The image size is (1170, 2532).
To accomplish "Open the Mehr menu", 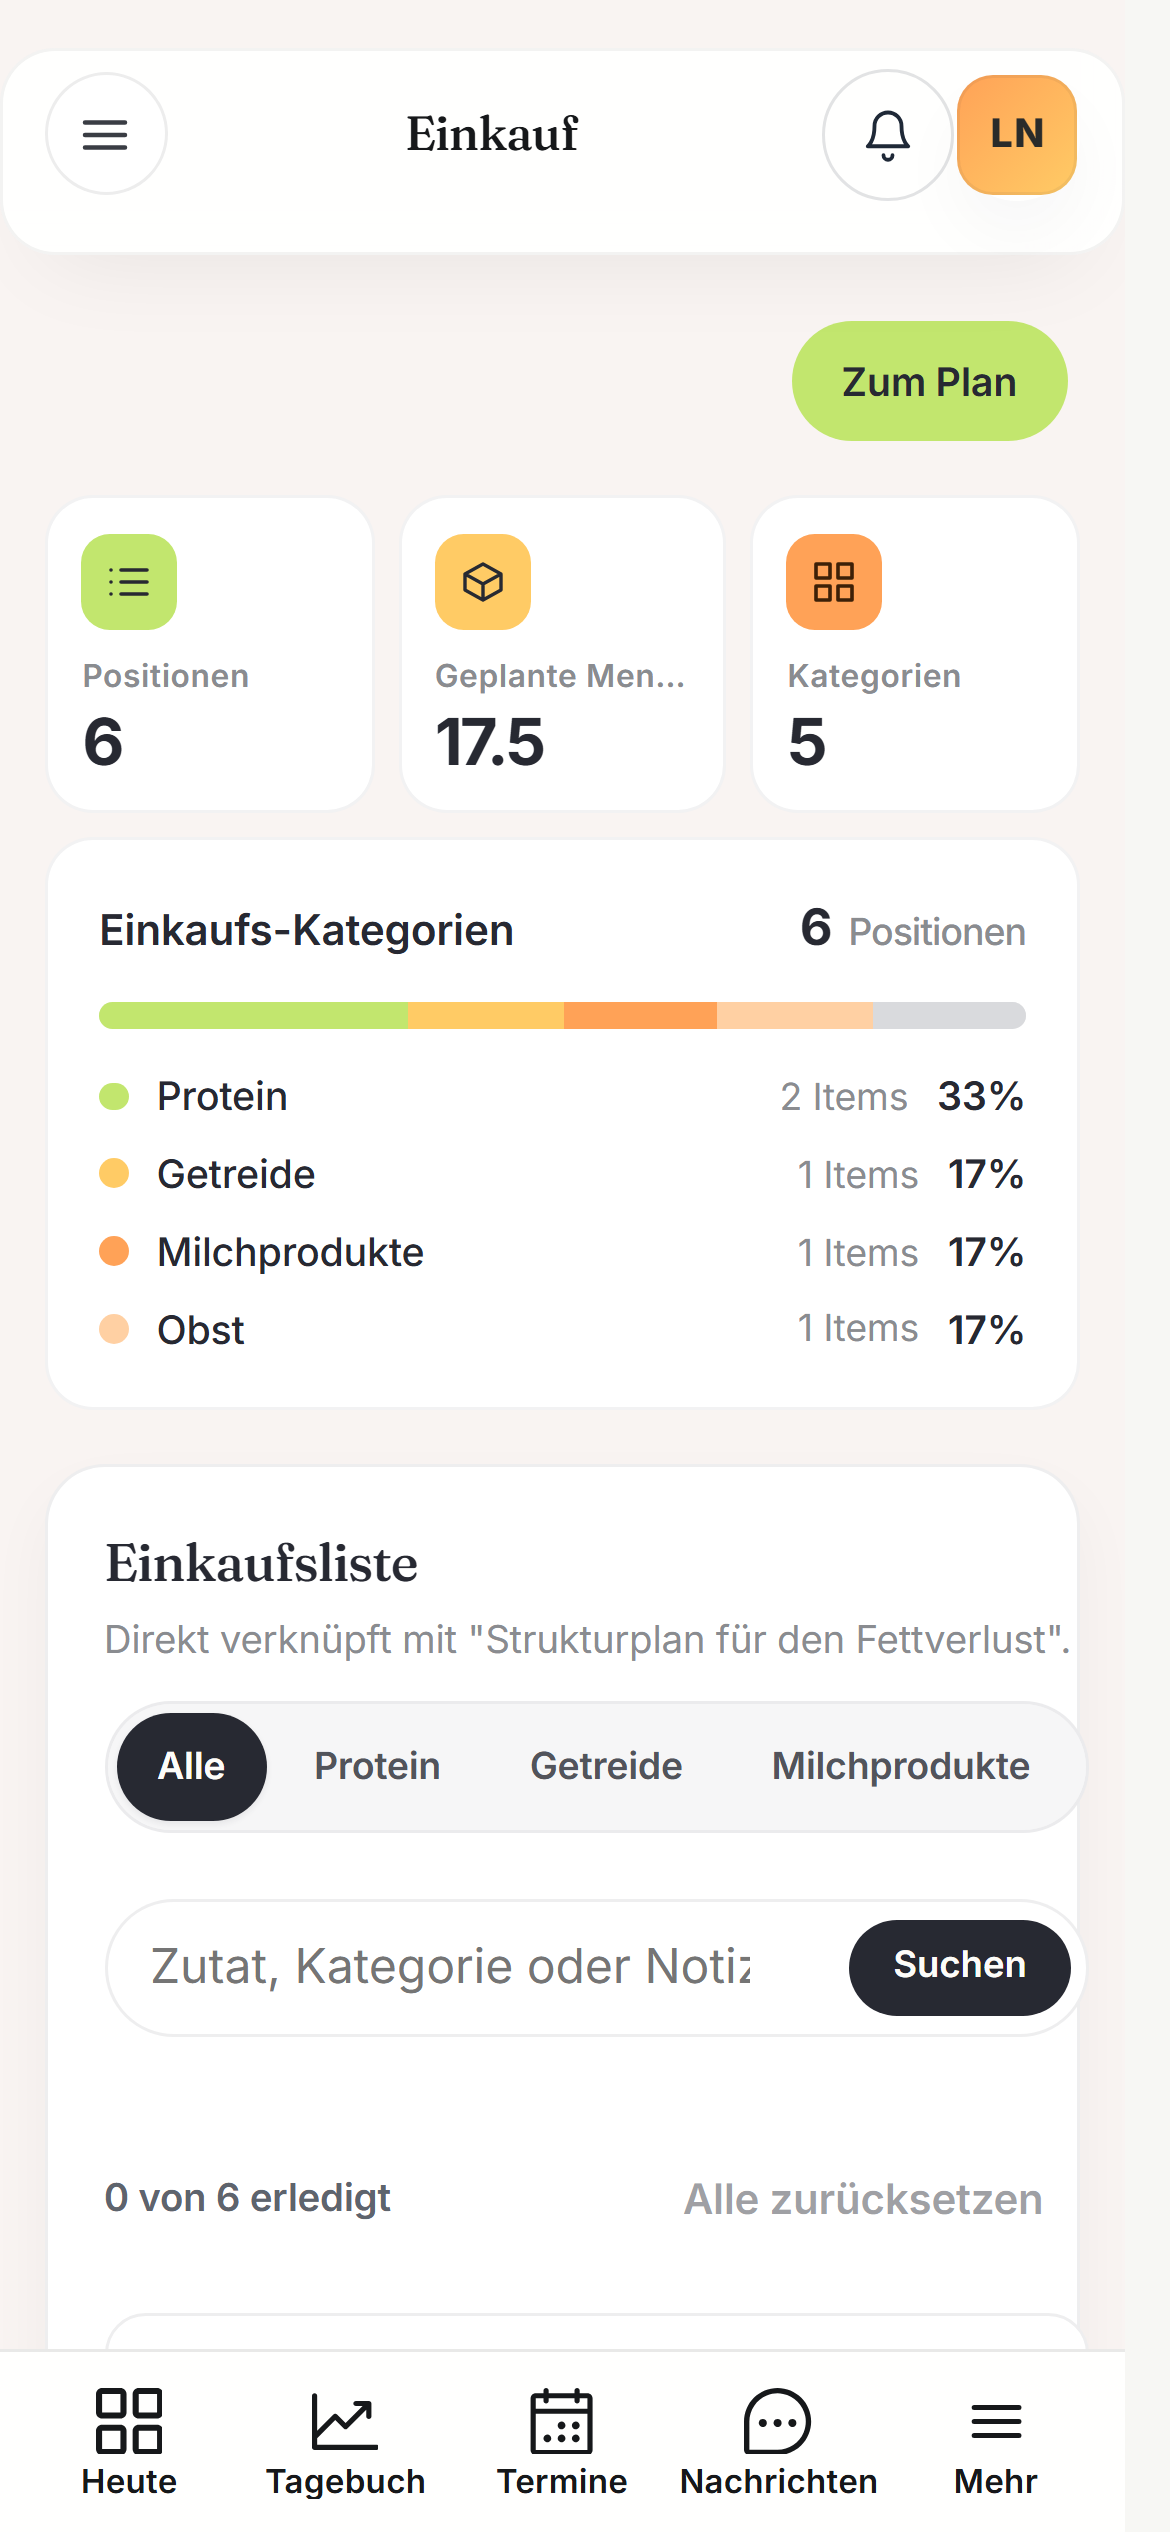I will click(996, 2442).
